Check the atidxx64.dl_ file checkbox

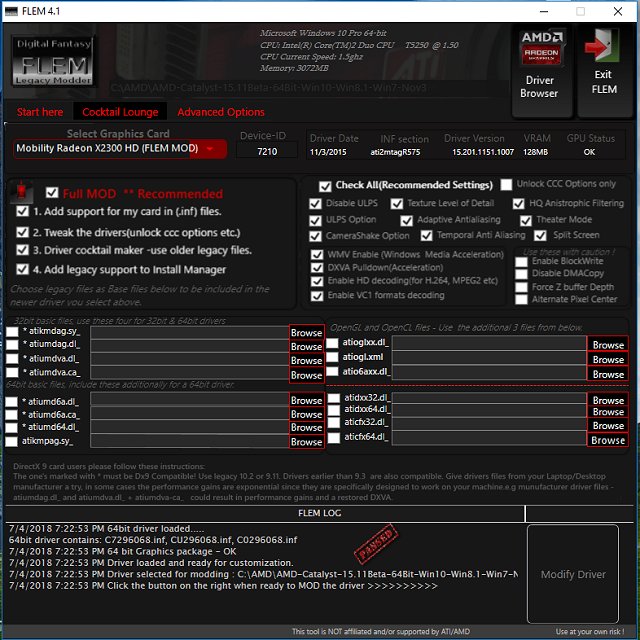(x=333, y=409)
